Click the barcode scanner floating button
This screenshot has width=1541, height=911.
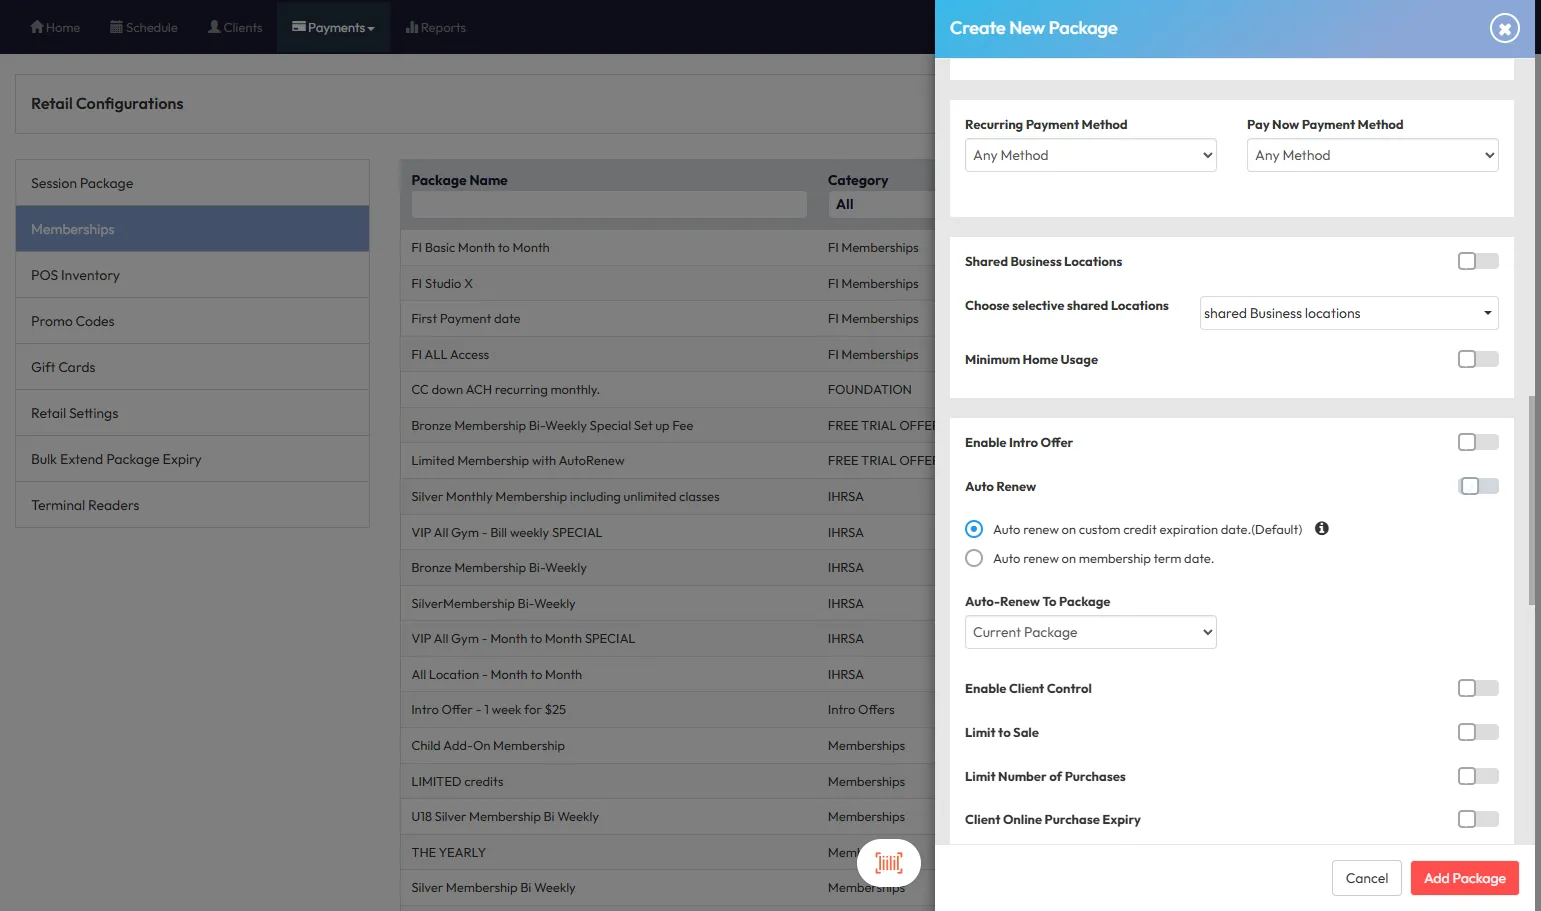point(888,862)
